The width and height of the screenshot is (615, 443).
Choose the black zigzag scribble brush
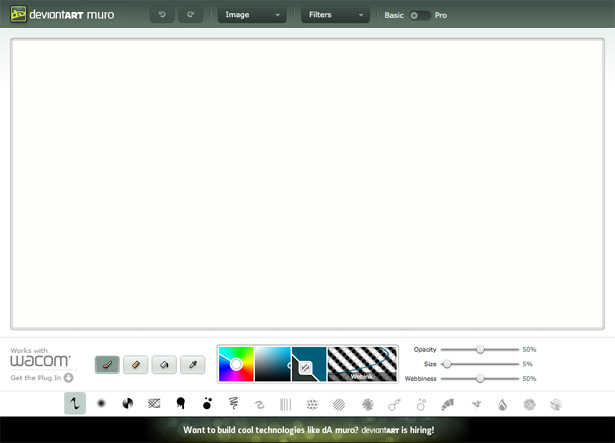[x=233, y=403]
